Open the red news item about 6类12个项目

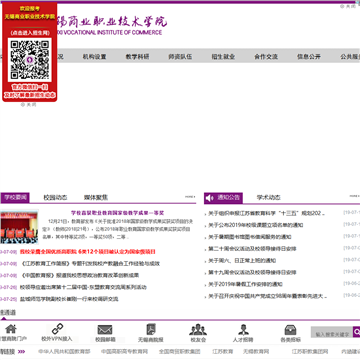pyautogui.click(x=88, y=252)
